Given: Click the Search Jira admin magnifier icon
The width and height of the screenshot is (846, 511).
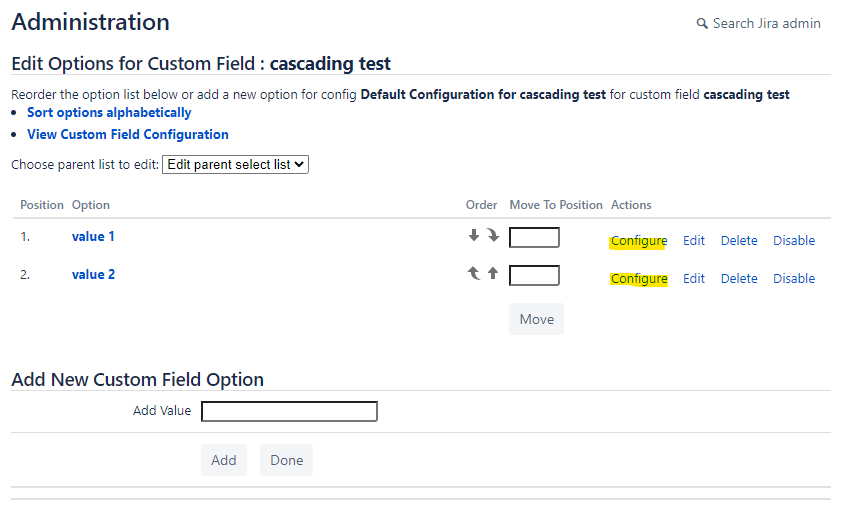Looking at the screenshot, I should [702, 24].
